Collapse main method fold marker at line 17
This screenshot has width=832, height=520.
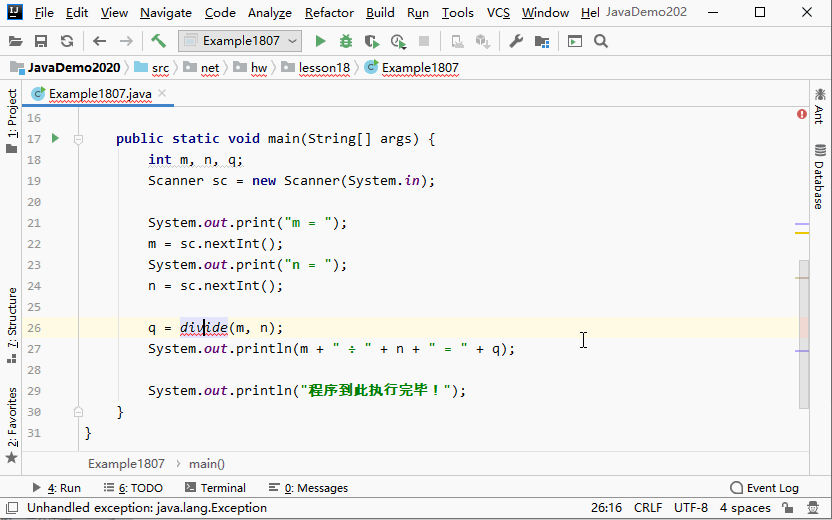78,139
